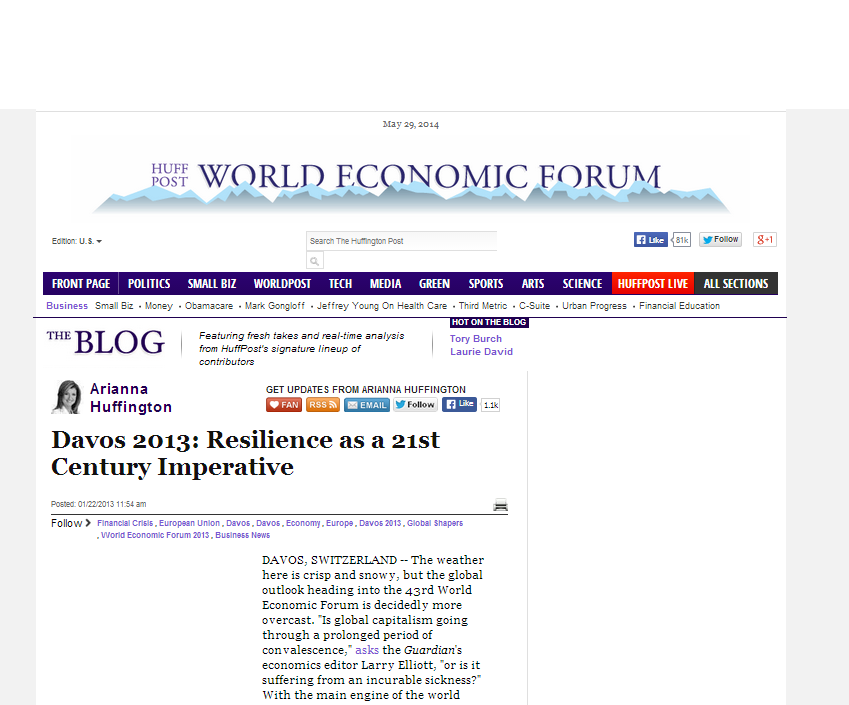This screenshot has height=705, width=849.
Task: Open the Edition: U.S. dropdown
Action: (76, 241)
